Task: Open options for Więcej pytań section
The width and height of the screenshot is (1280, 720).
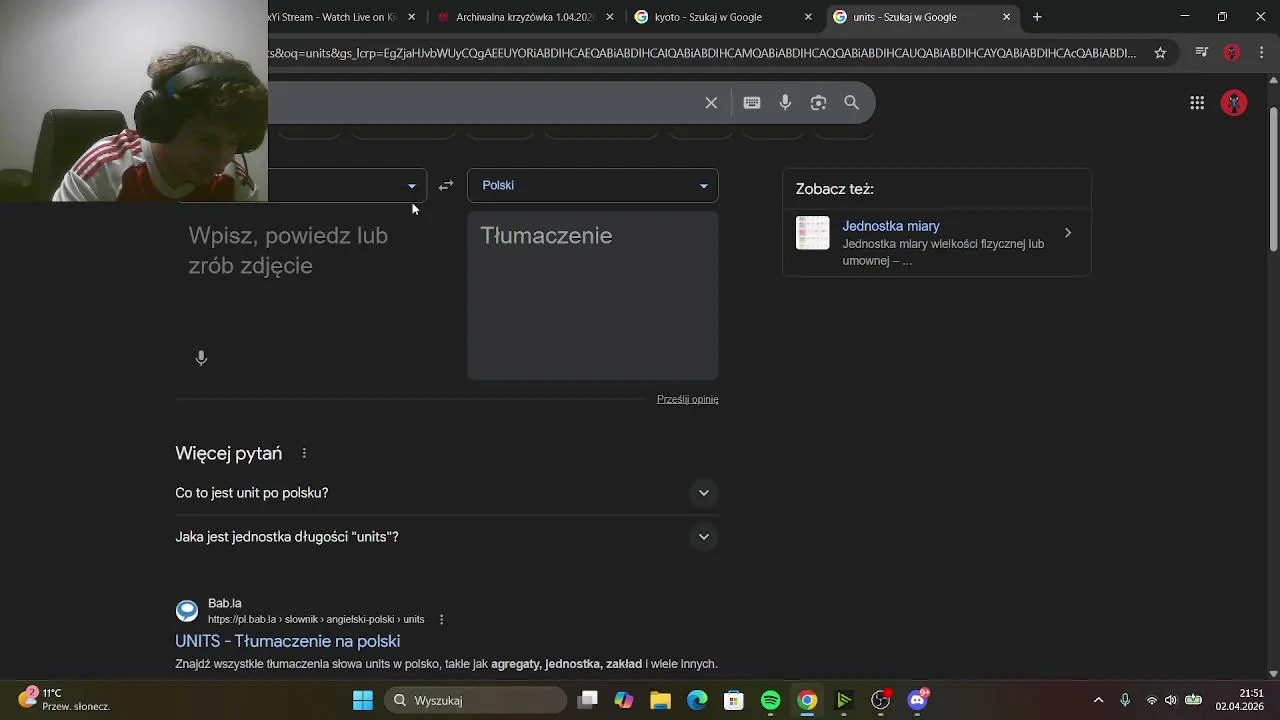Action: click(x=304, y=453)
